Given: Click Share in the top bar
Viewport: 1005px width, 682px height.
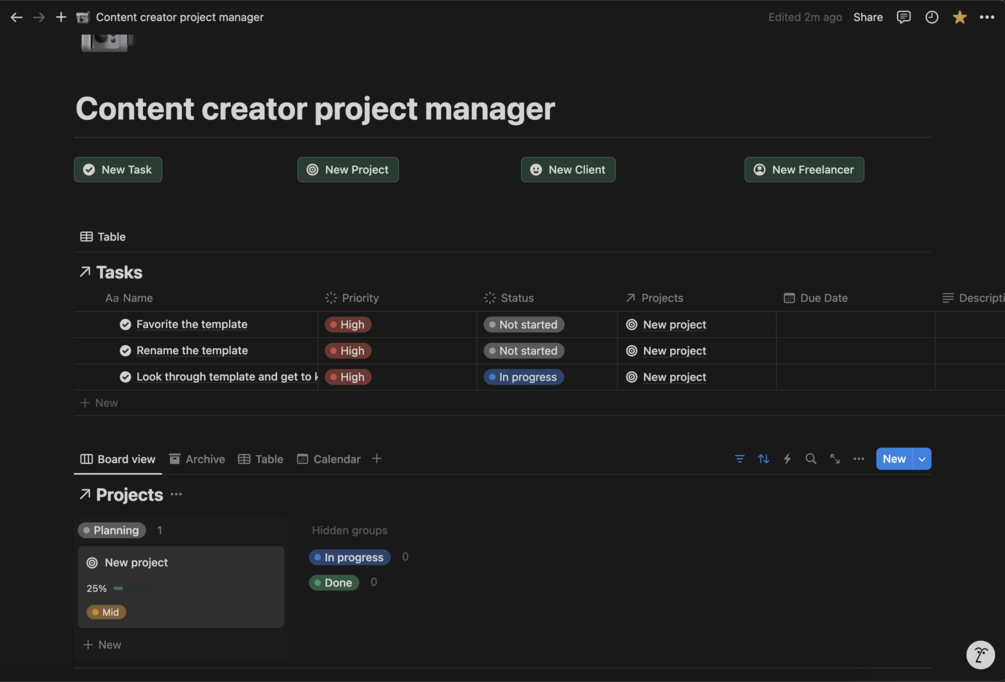Looking at the screenshot, I should tap(867, 17).
